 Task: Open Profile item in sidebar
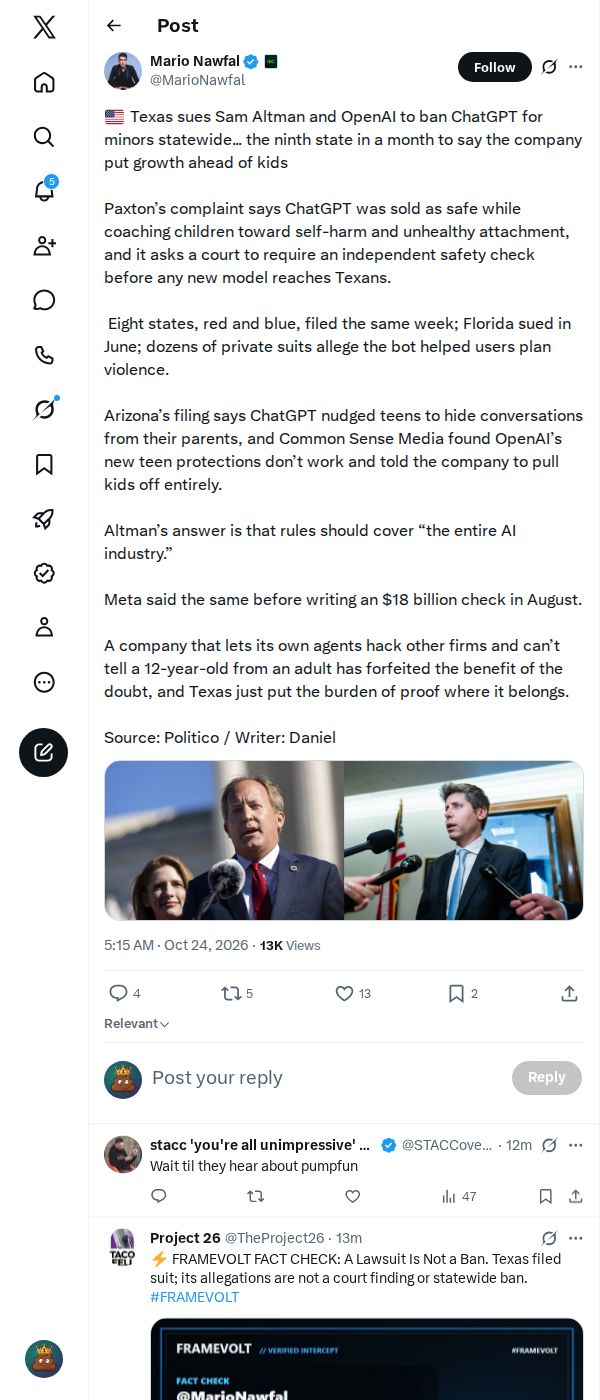point(44,627)
